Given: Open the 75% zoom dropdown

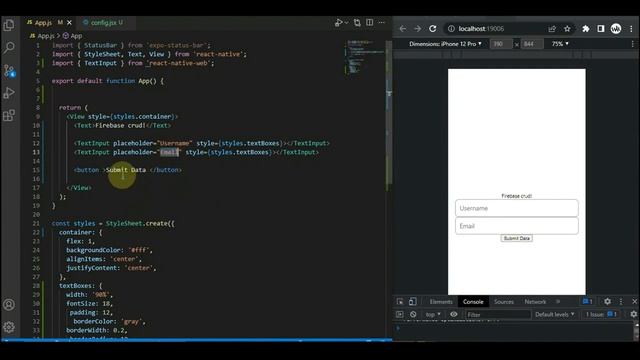Looking at the screenshot, I should pos(560,44).
